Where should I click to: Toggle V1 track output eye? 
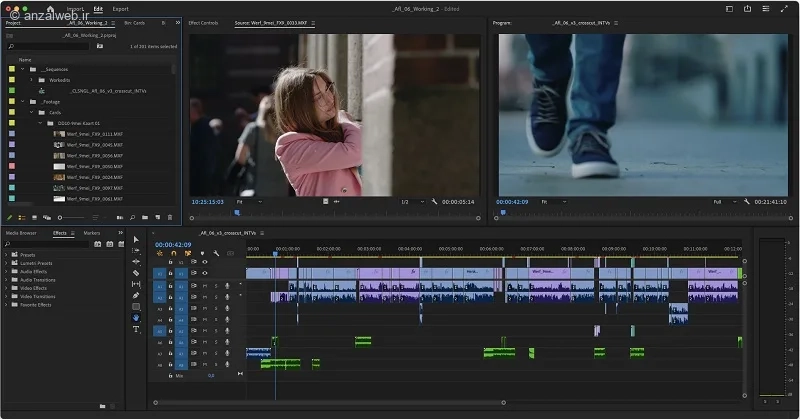tap(205, 273)
